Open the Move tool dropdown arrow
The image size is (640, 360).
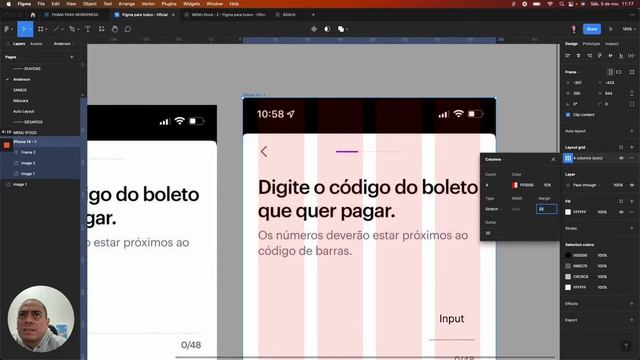[30, 29]
